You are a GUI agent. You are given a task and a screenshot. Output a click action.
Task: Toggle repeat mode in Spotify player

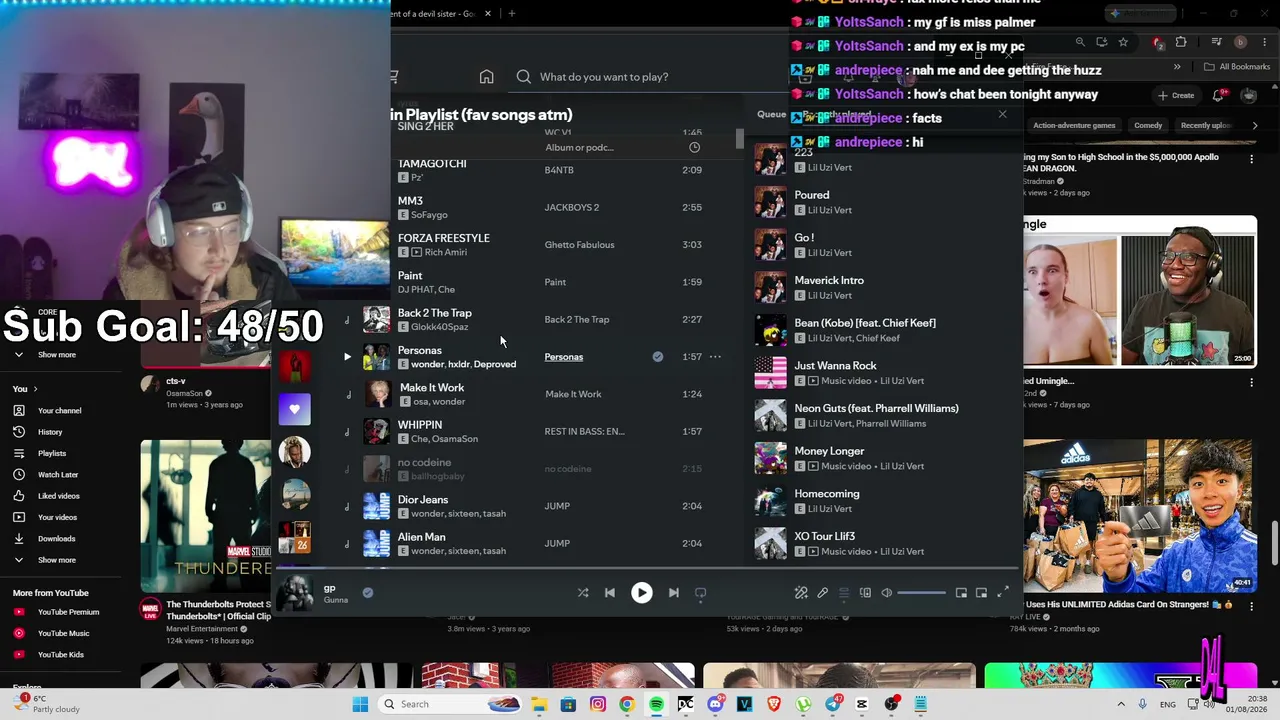click(x=701, y=593)
